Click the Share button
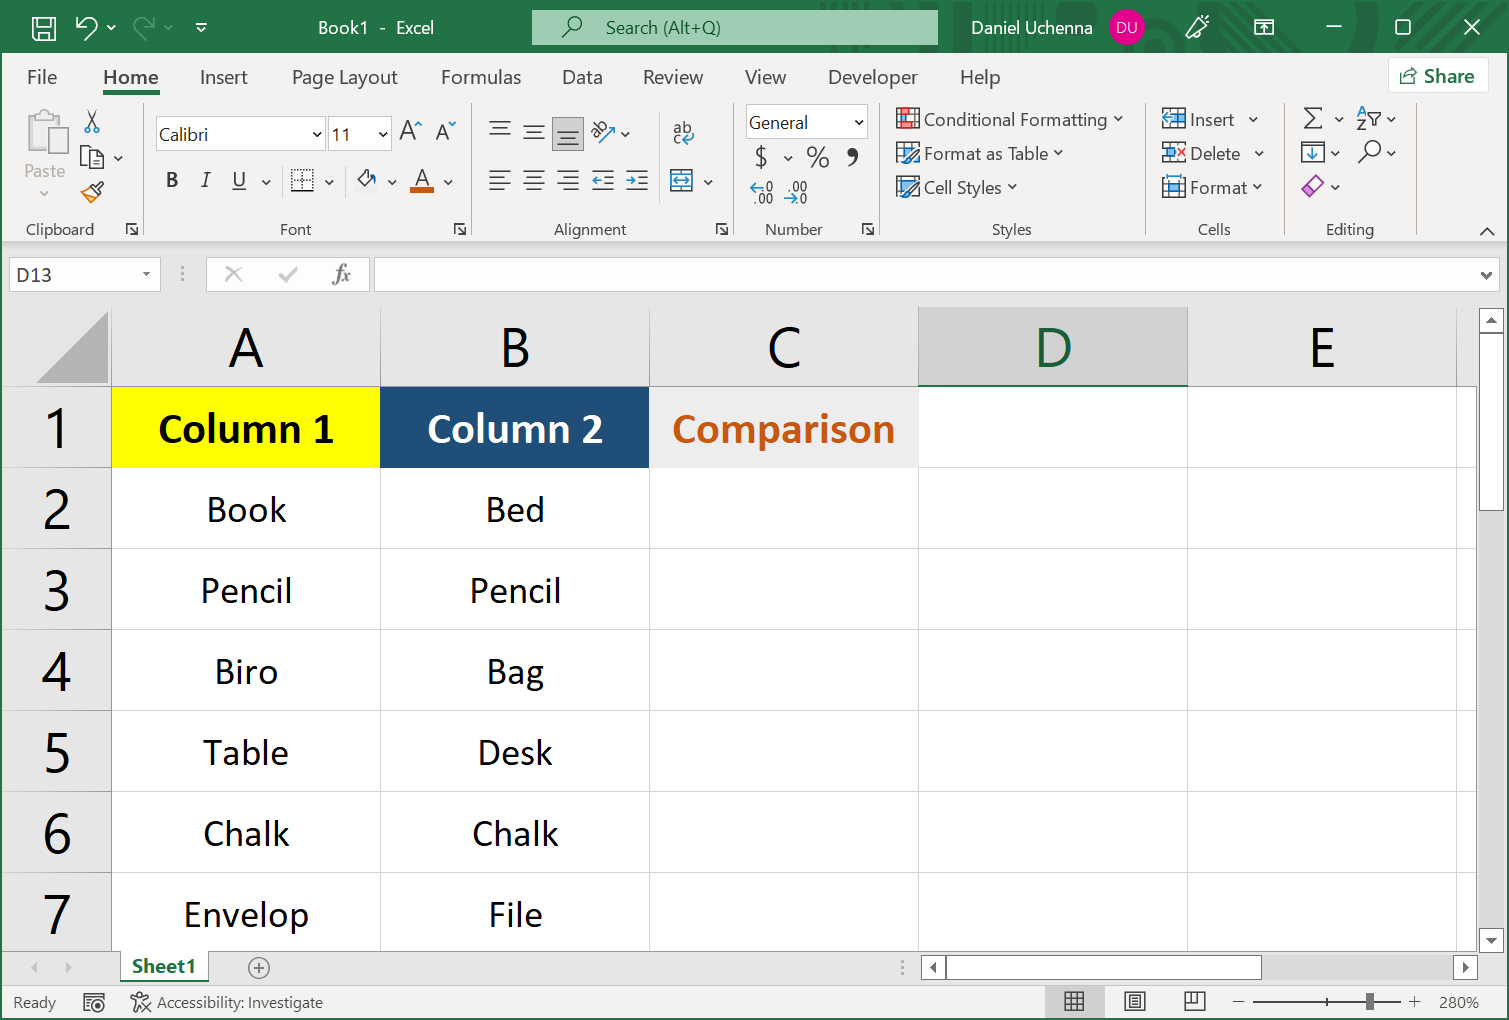Image resolution: width=1509 pixels, height=1020 pixels. (1438, 75)
